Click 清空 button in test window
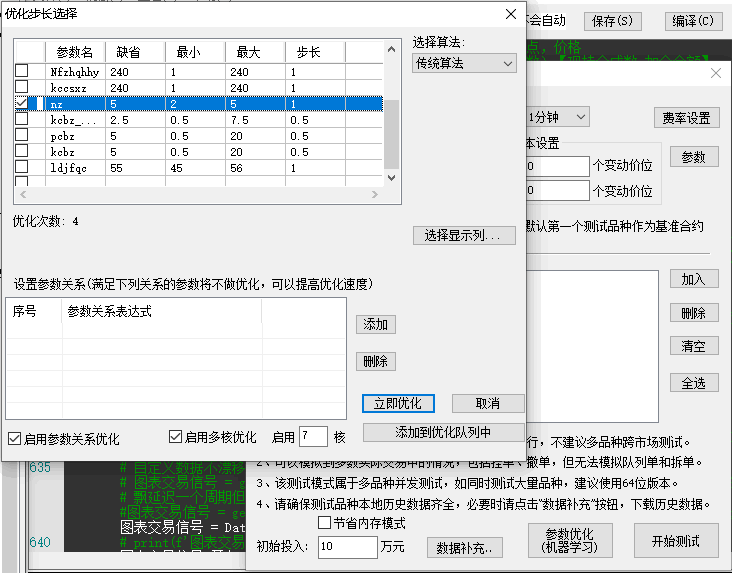Screen dimensions: 732x573 tap(694, 346)
